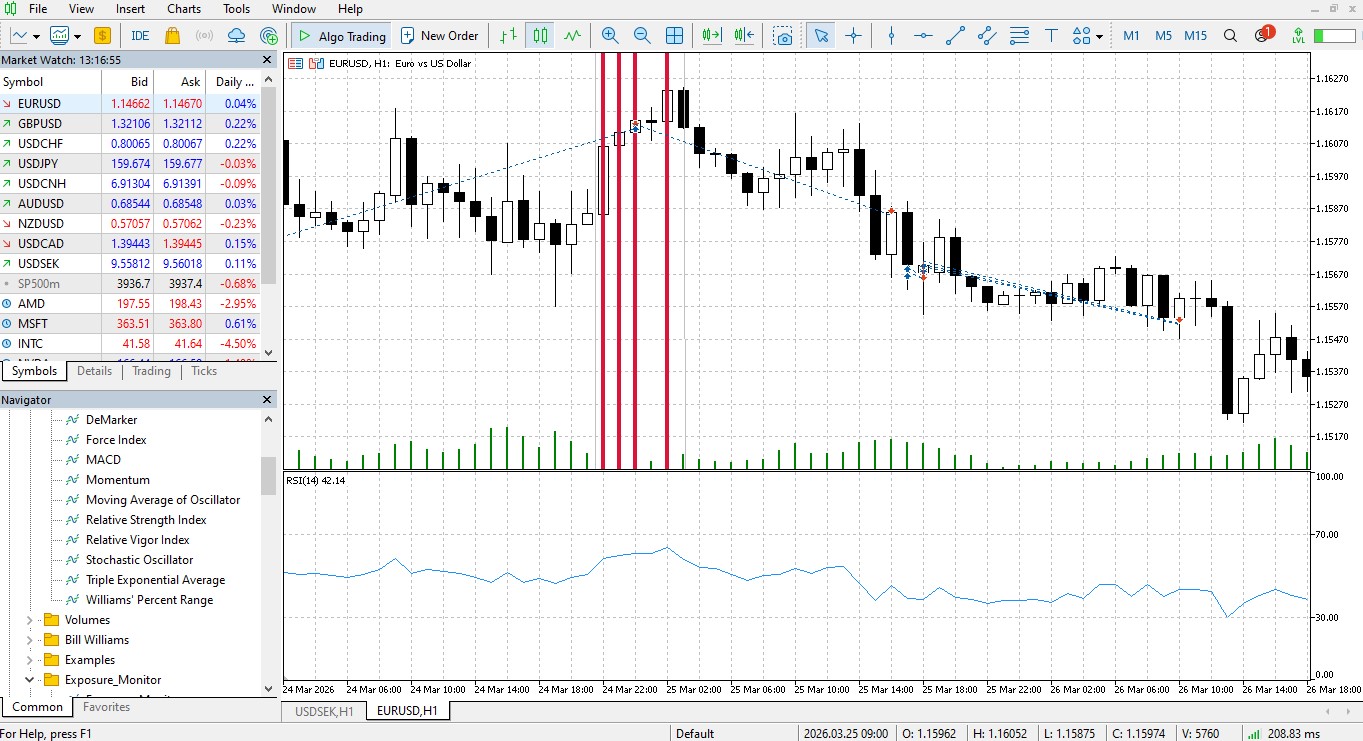Image resolution: width=1363 pixels, height=741 pixels.
Task: Switch to the Trading tab in Market Watch
Action: click(x=150, y=371)
